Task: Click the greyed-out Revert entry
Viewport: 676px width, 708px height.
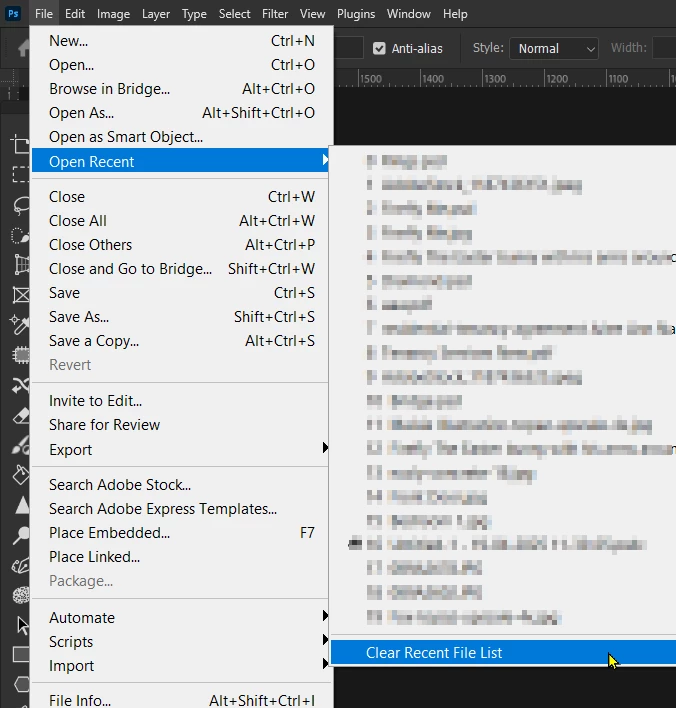Action: (x=181, y=364)
